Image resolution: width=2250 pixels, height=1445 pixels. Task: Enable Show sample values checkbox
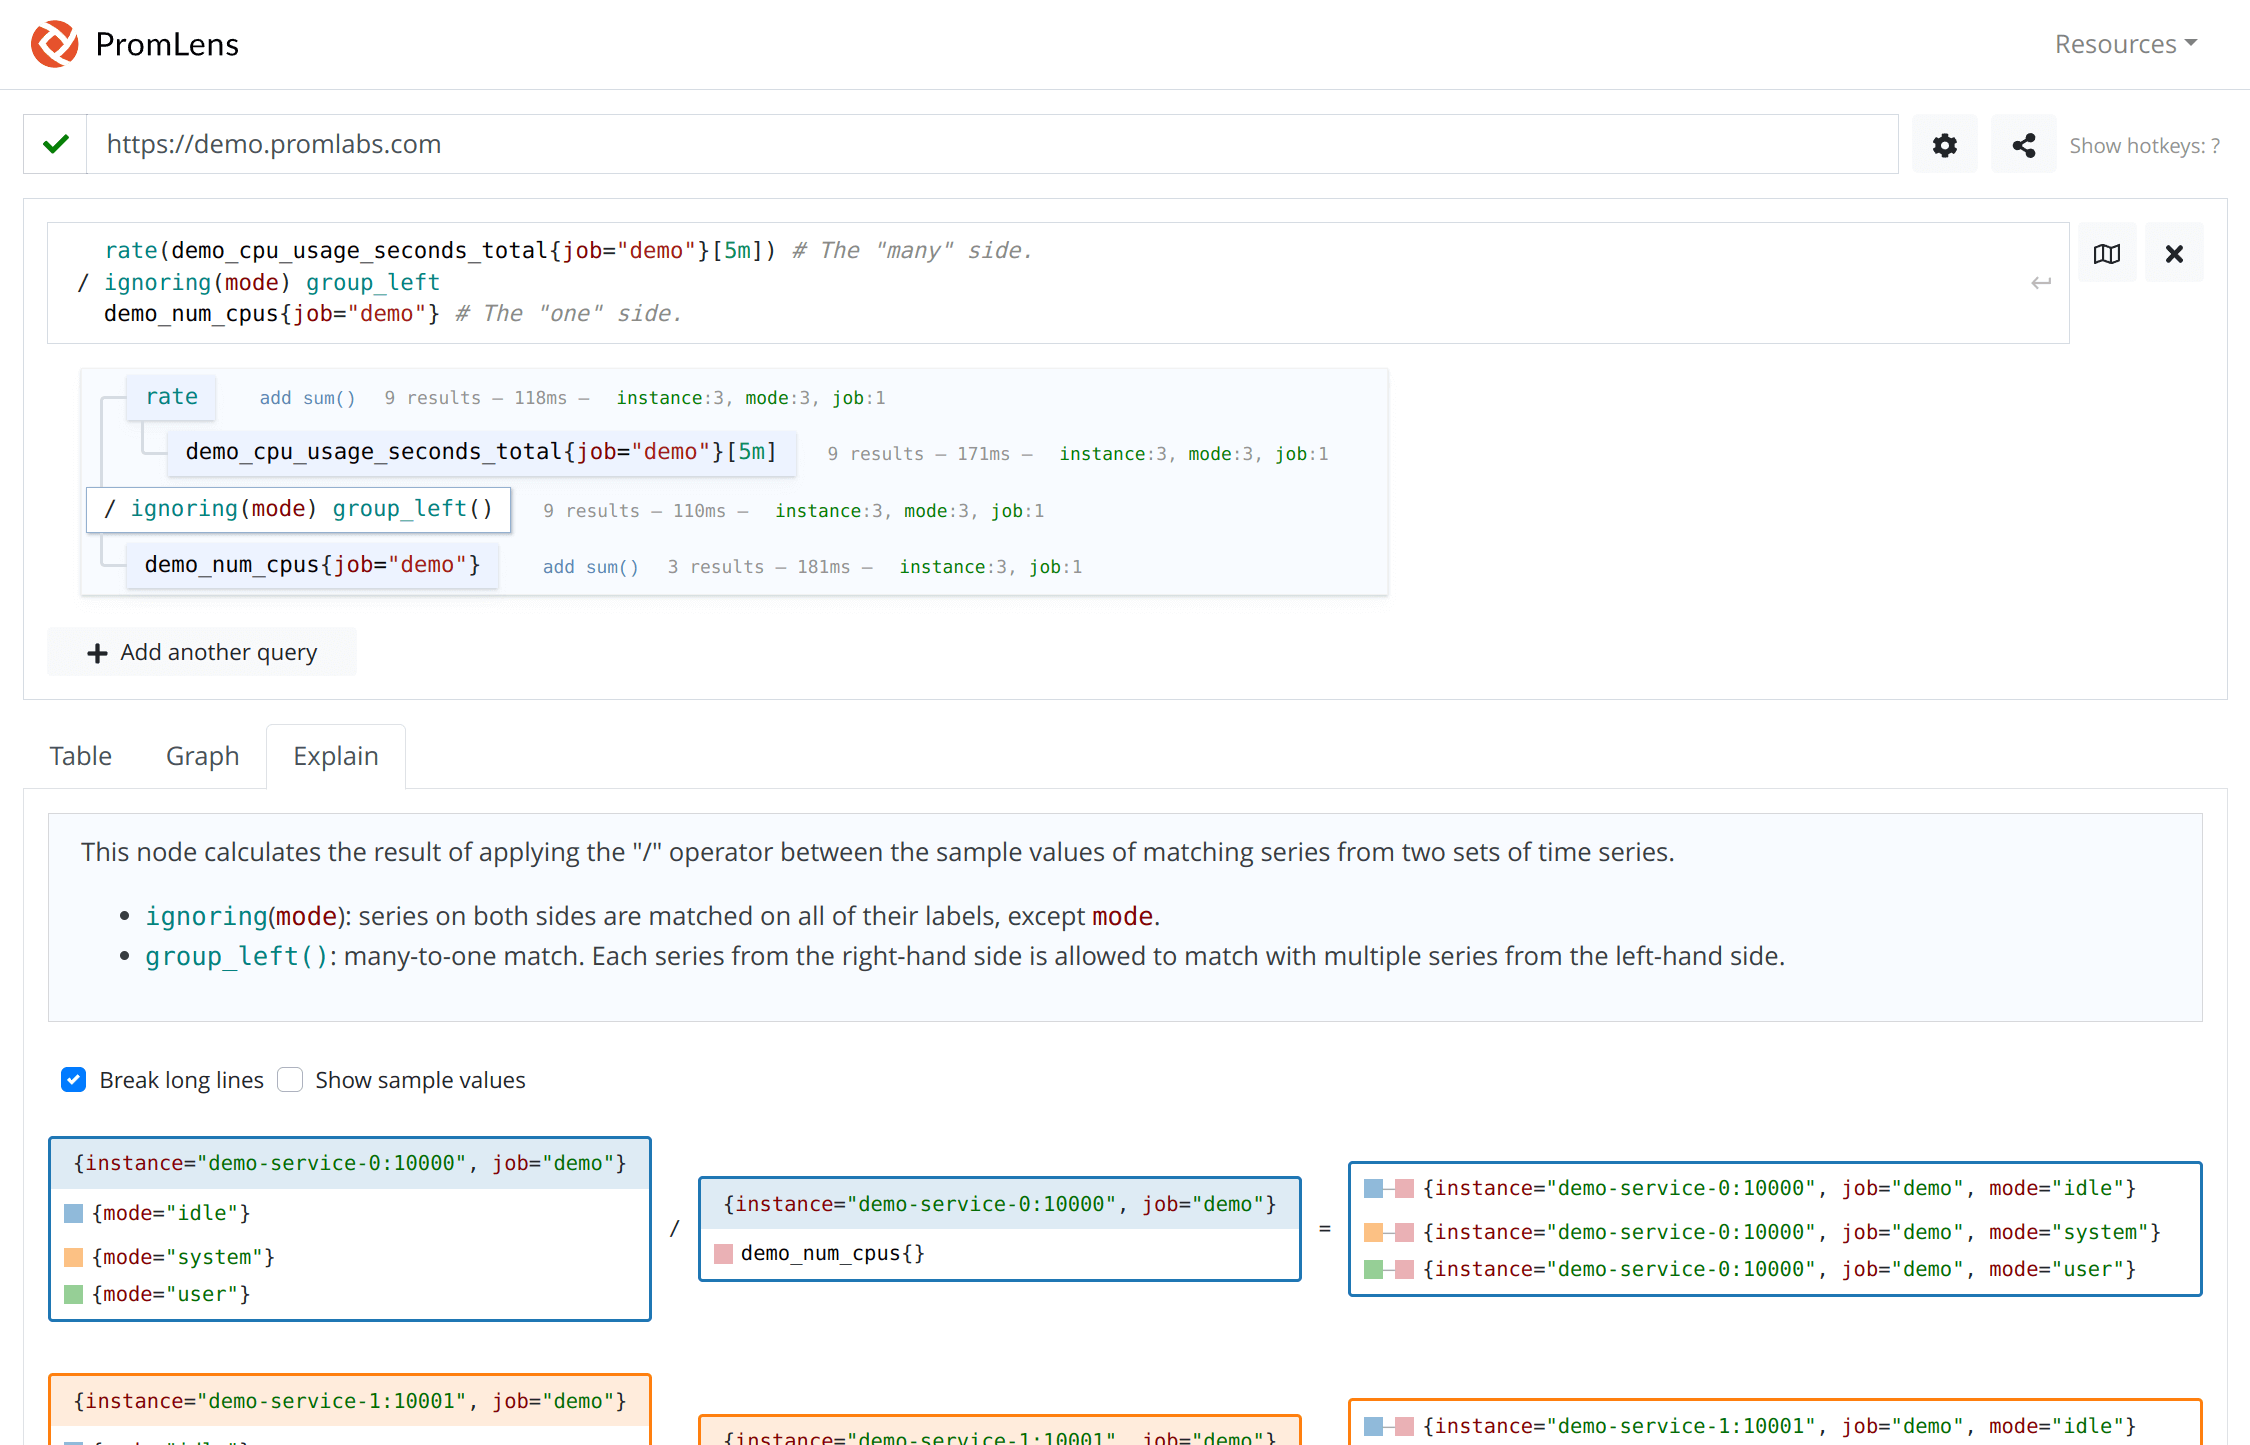pyautogui.click(x=290, y=1080)
